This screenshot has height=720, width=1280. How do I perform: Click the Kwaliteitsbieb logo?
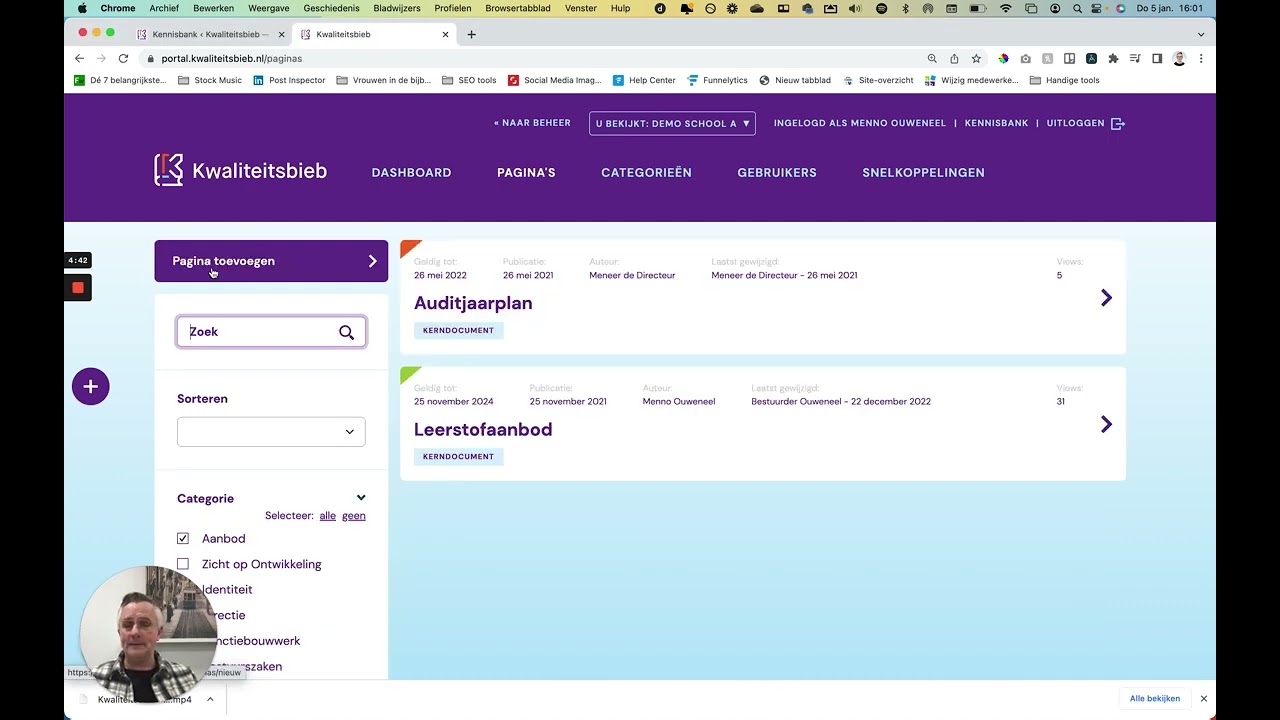240,171
